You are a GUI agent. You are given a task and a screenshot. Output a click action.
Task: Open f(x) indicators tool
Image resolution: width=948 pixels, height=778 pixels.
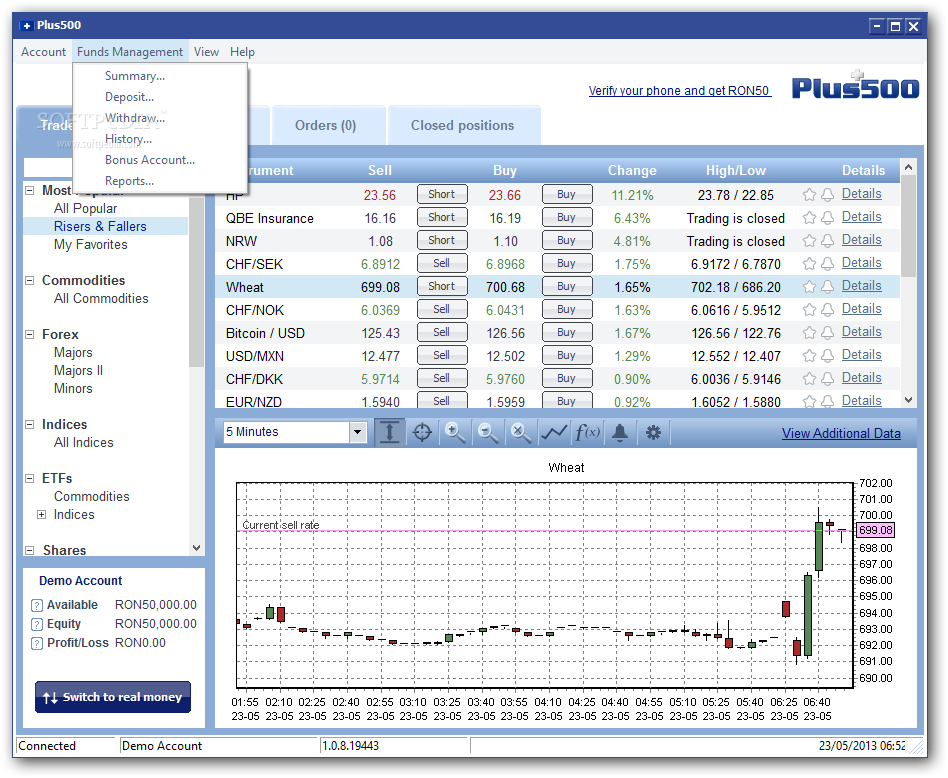pyautogui.click(x=587, y=433)
